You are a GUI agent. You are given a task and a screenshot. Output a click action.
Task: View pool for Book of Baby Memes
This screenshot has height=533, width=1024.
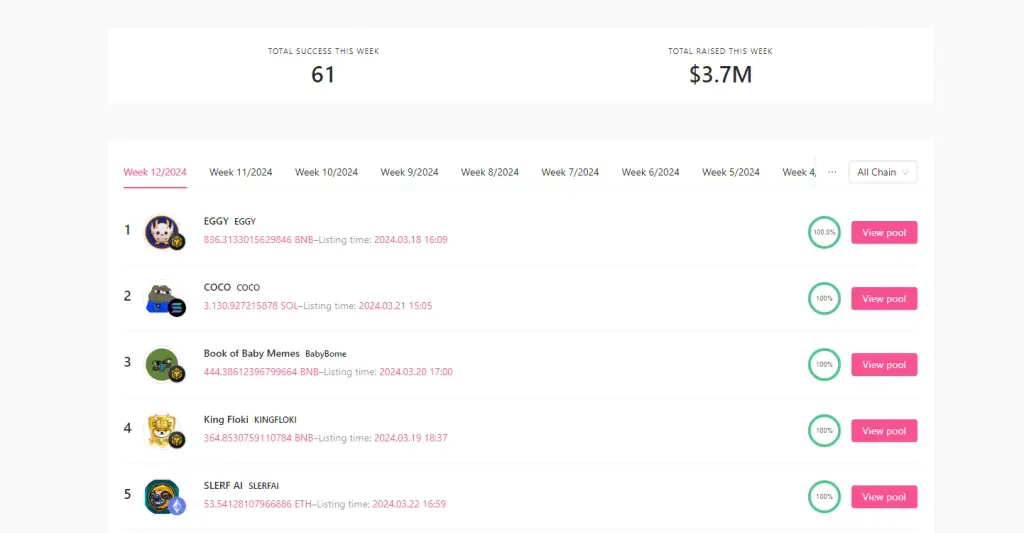click(884, 364)
